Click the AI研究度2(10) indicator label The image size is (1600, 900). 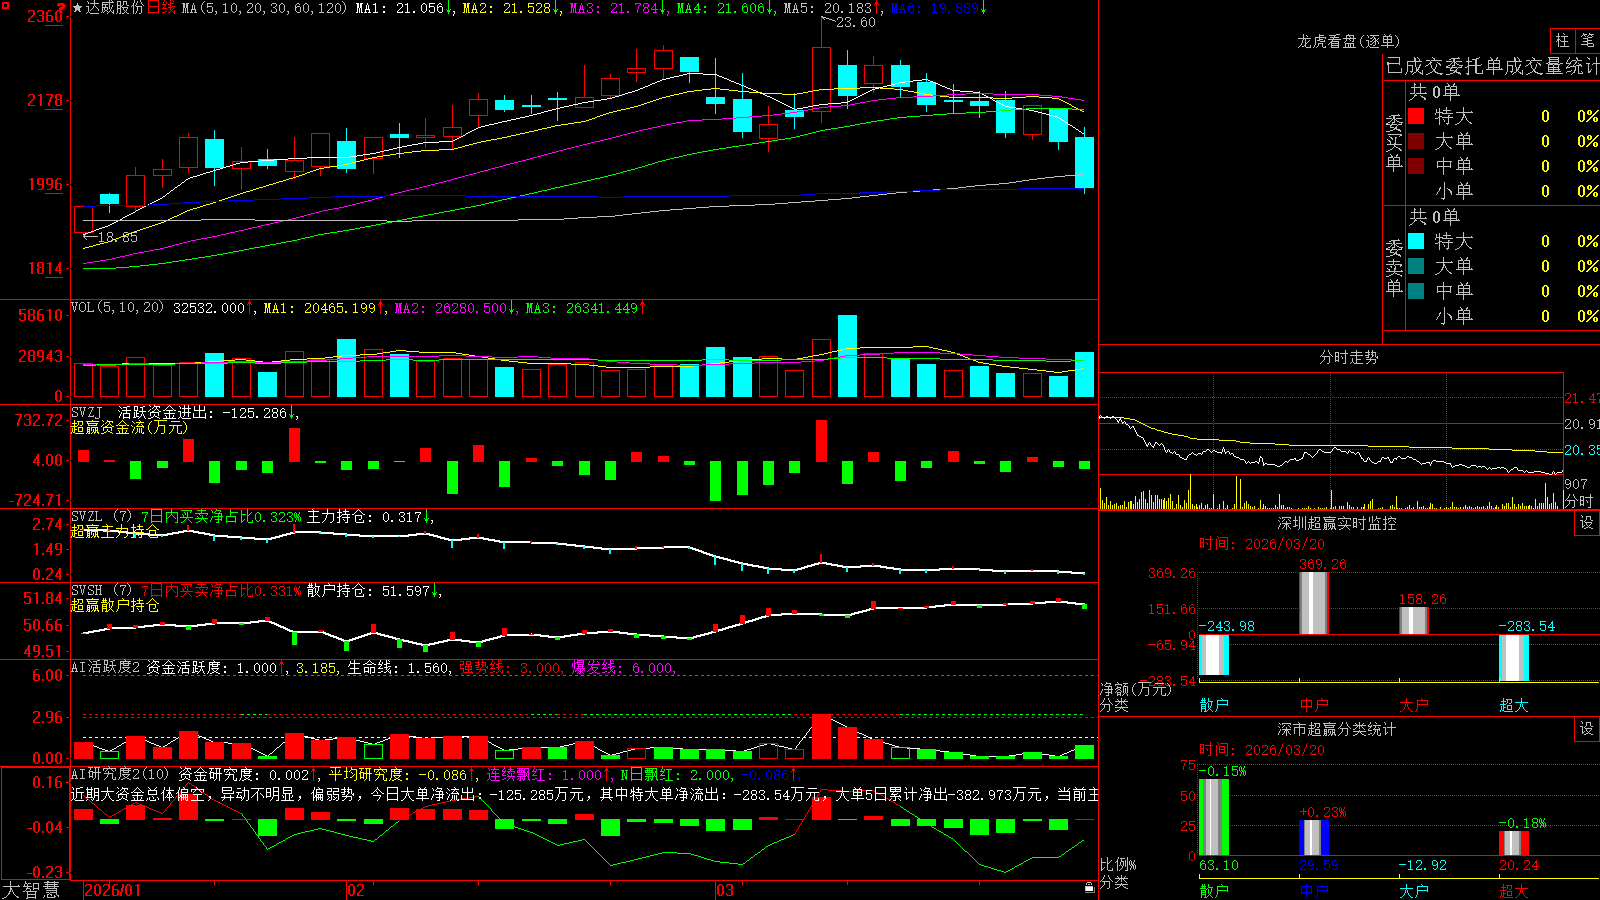point(120,774)
